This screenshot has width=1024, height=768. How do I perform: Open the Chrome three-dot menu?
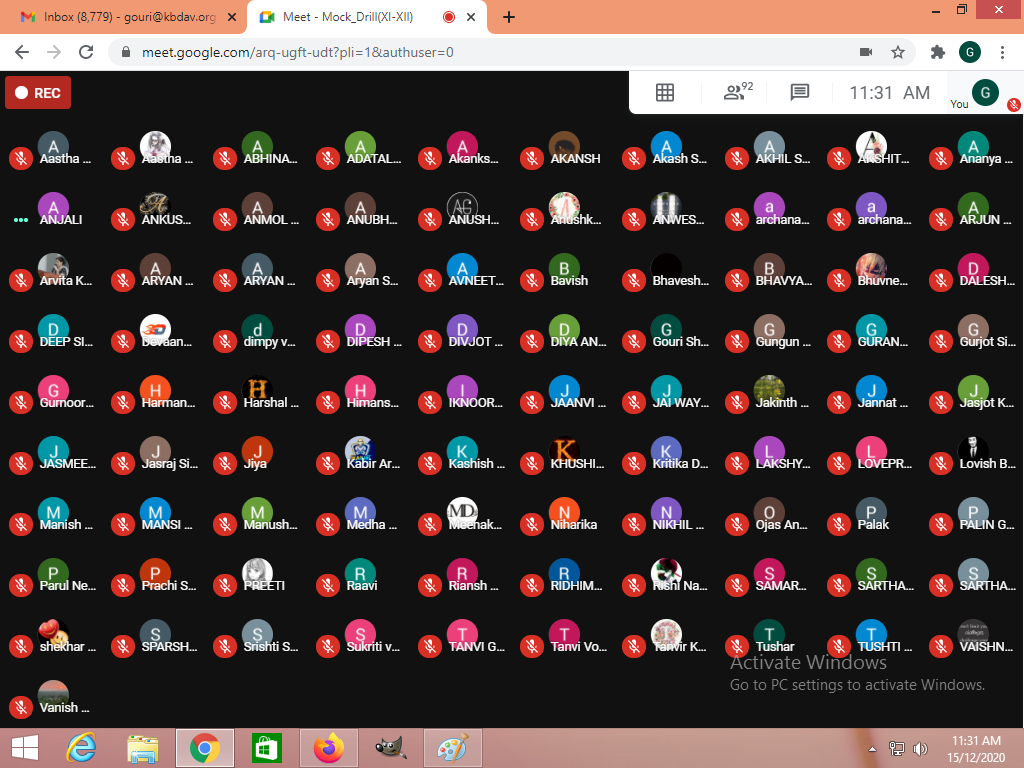pyautogui.click(x=1003, y=52)
